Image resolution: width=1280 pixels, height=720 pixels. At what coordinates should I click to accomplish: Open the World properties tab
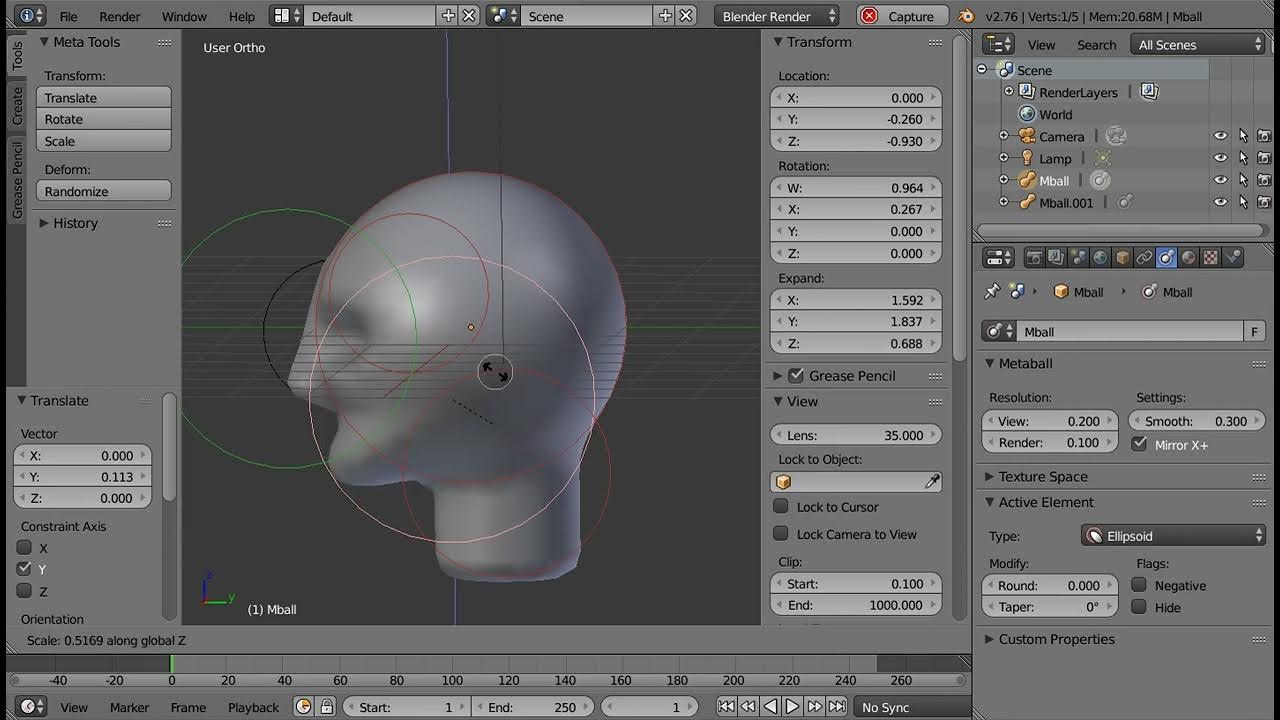(x=1100, y=257)
